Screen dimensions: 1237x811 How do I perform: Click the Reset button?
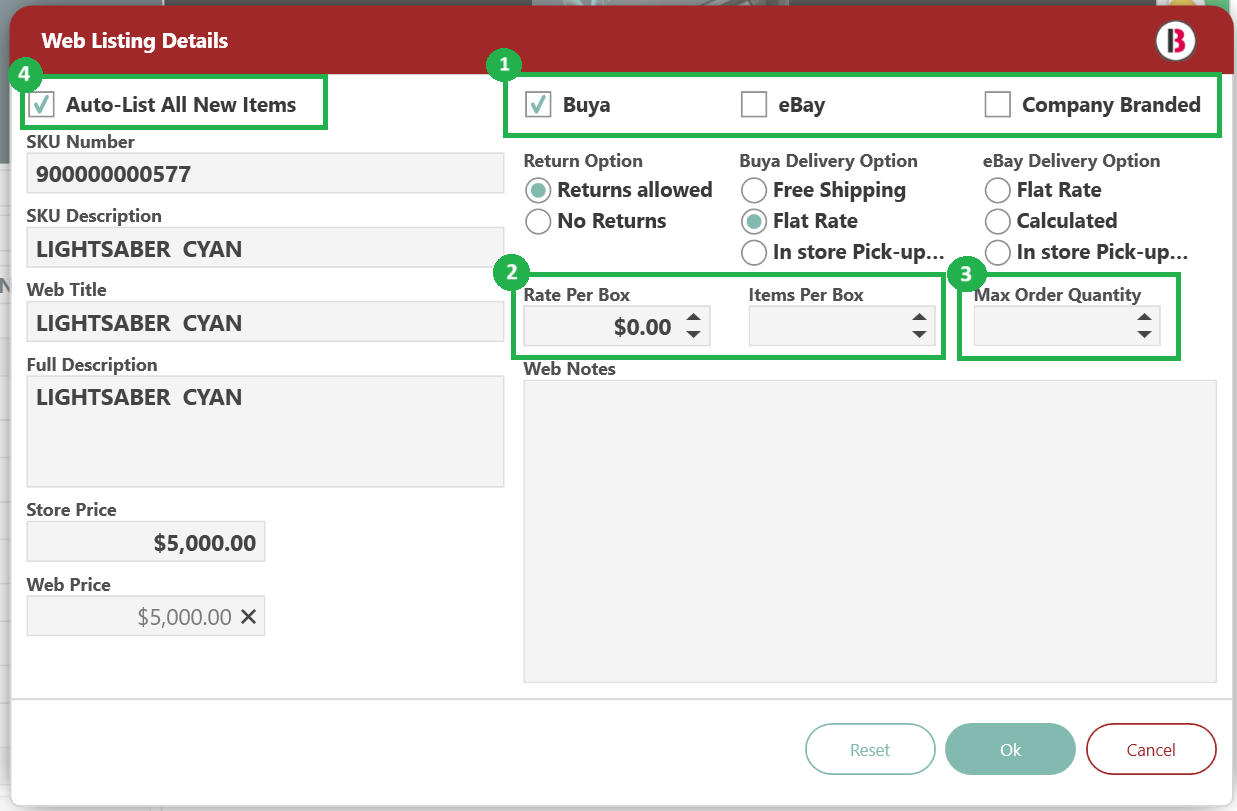[870, 749]
